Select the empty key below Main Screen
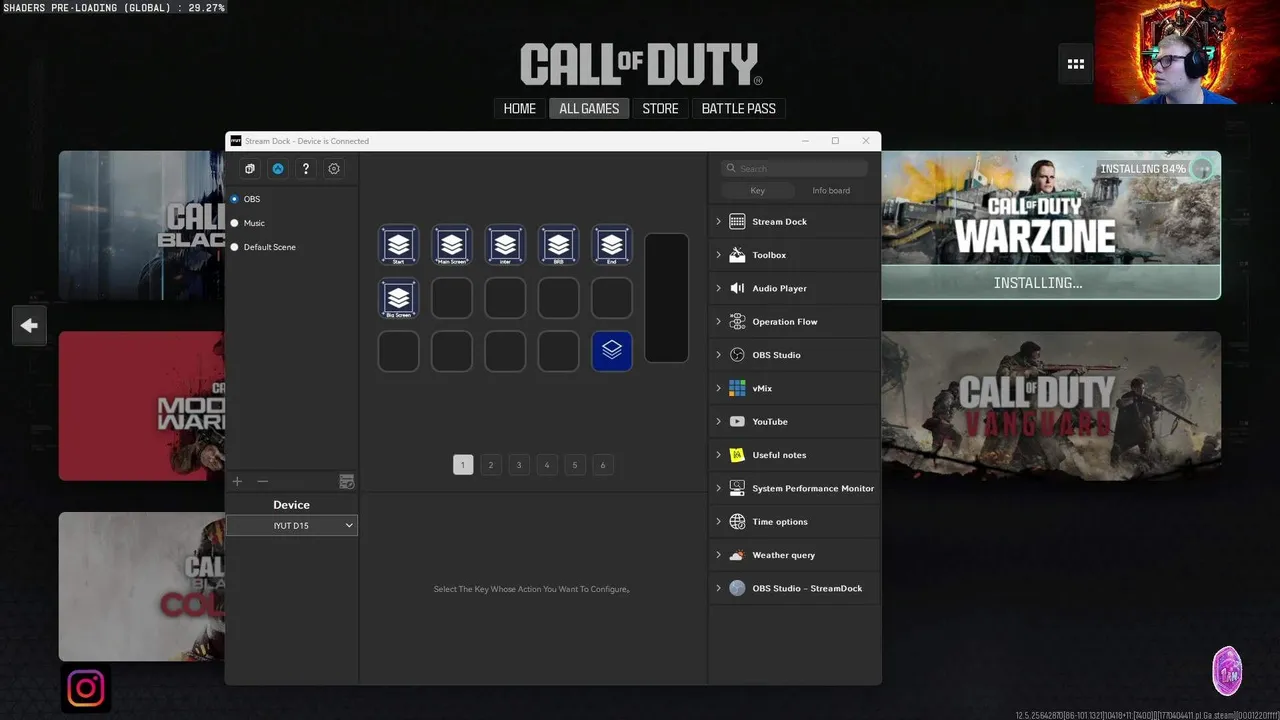Screen dimensions: 1280x720 click(452, 298)
